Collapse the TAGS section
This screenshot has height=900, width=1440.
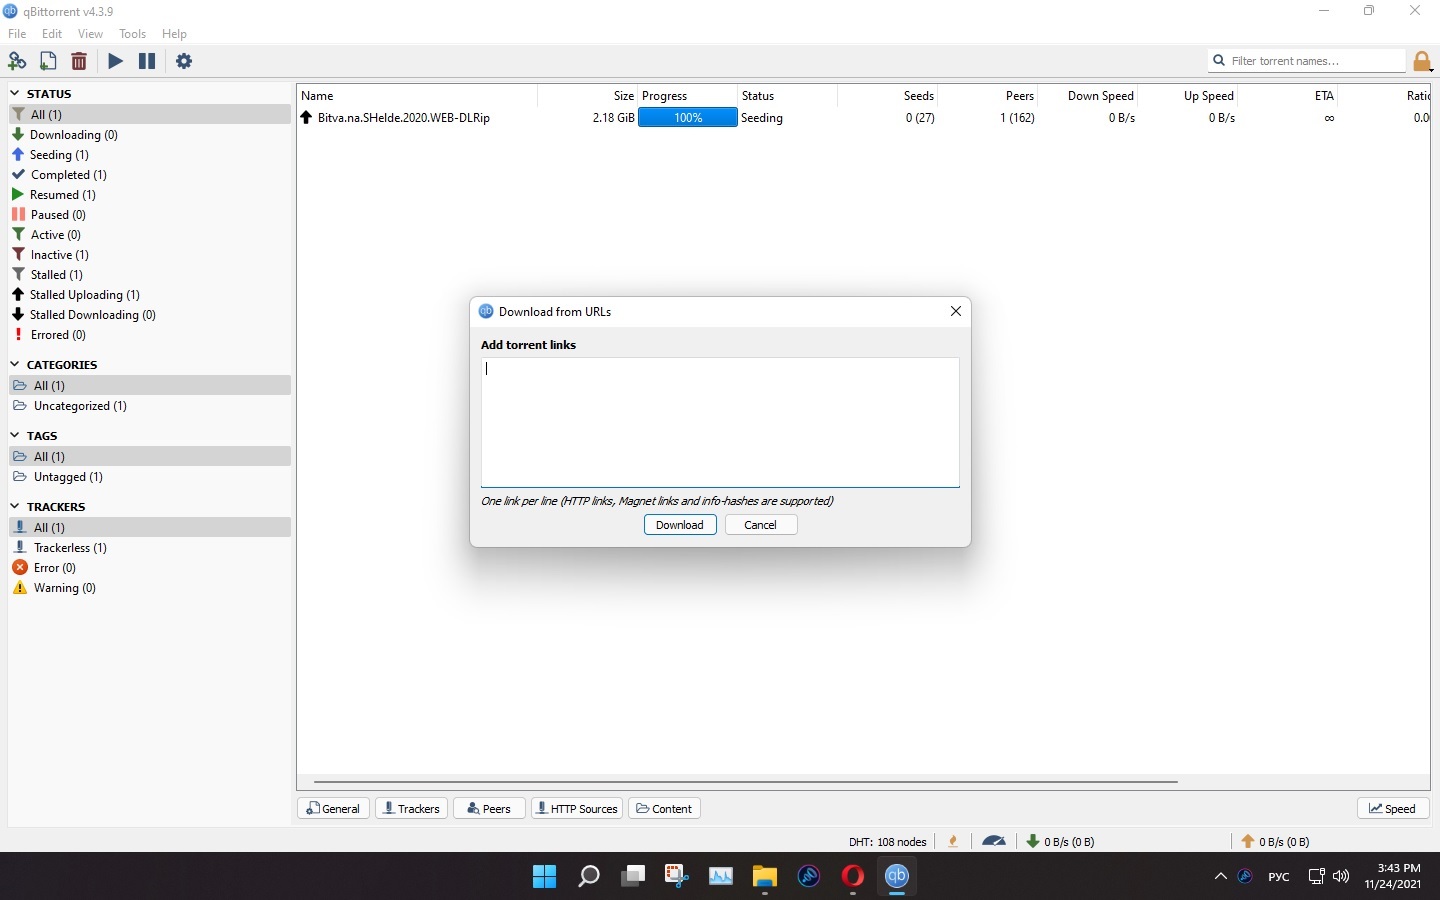pyautogui.click(x=15, y=435)
